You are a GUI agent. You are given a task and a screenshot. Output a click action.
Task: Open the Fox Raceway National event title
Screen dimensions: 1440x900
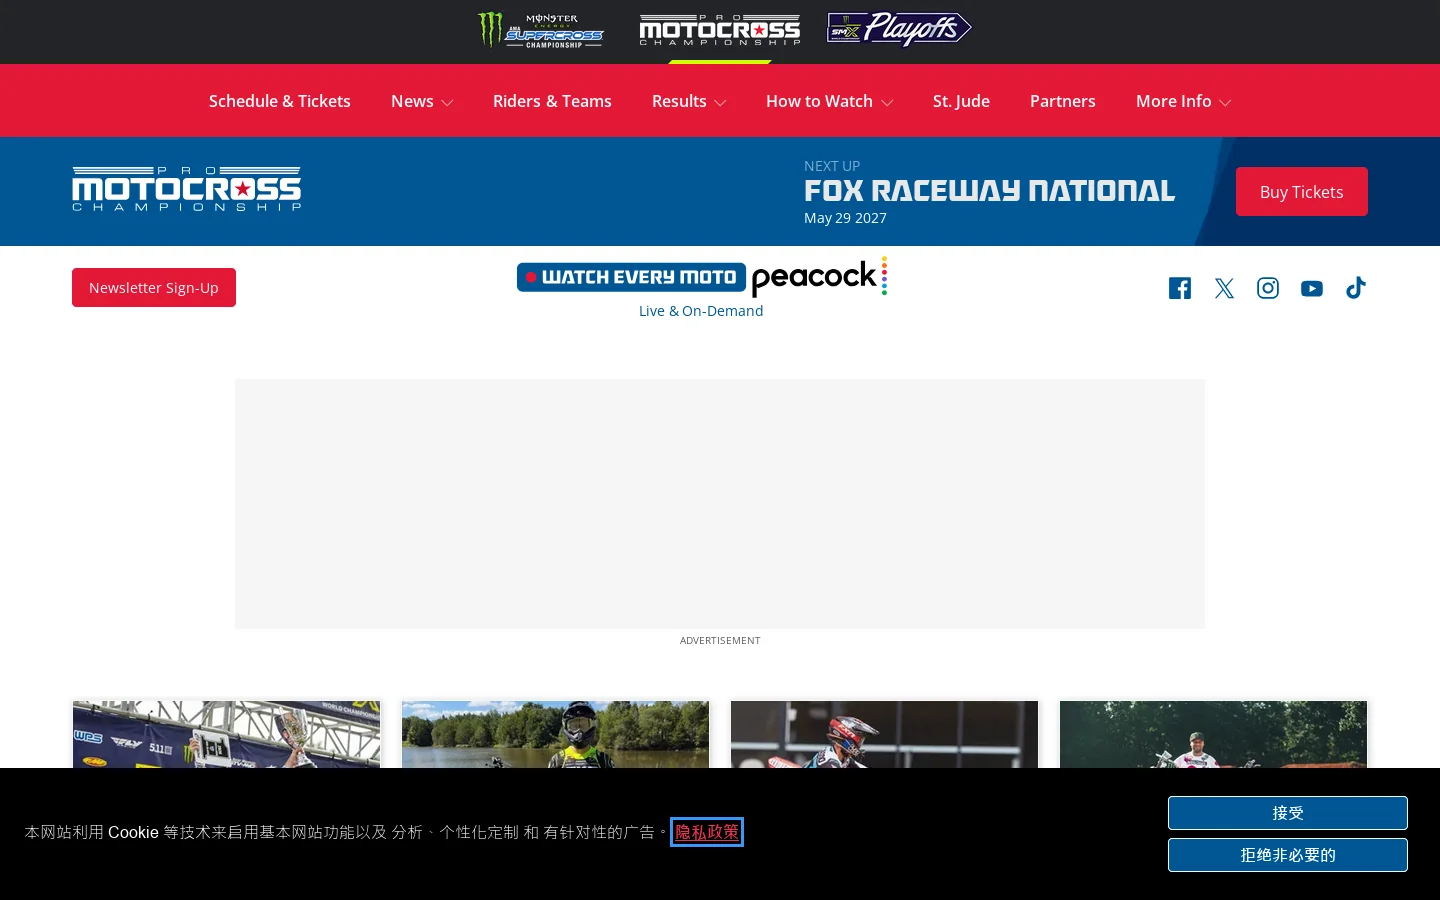point(989,191)
